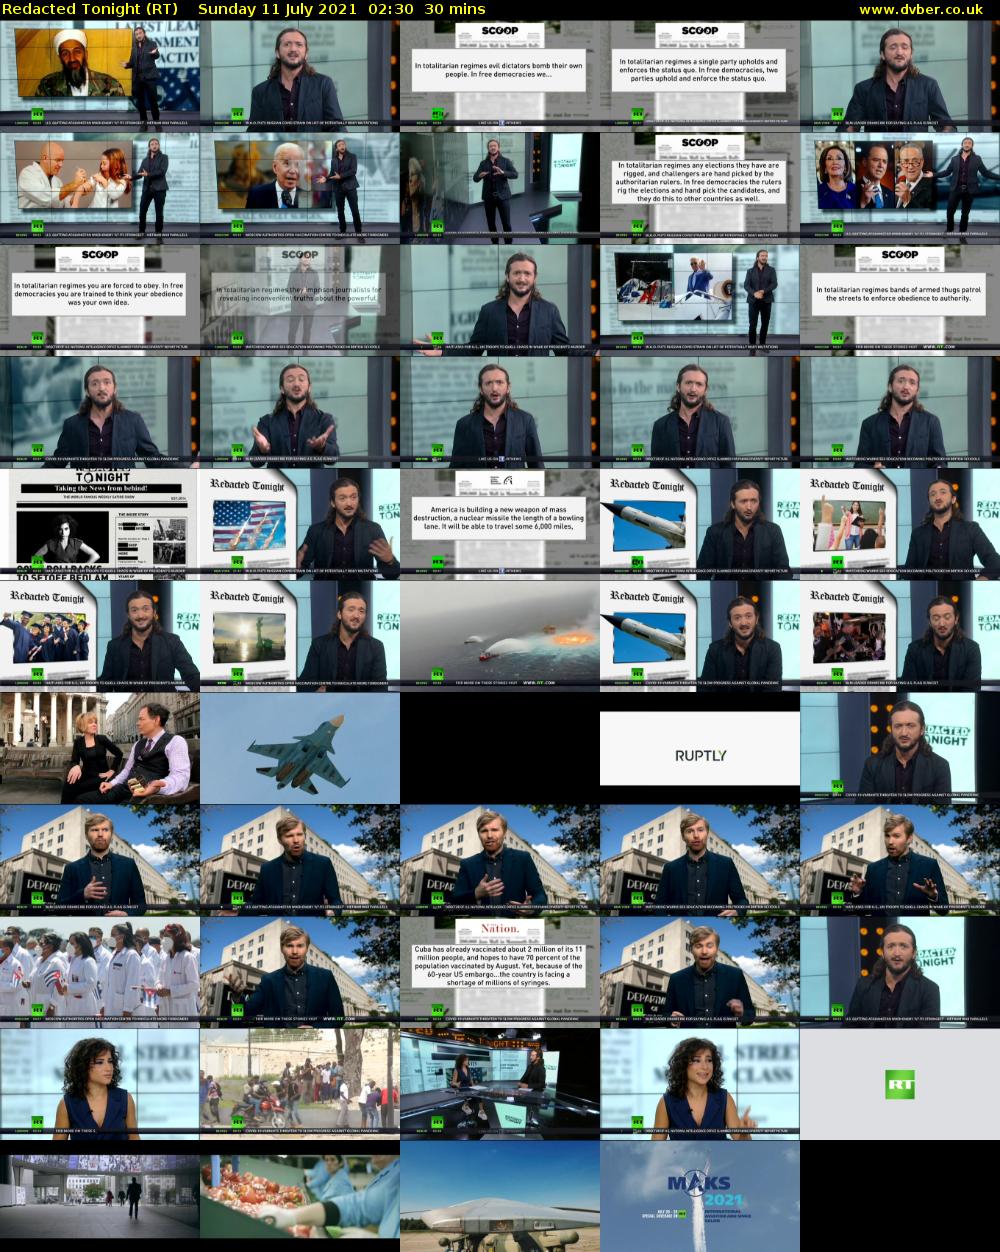Click the '30 mins' duration text

pos(457,9)
